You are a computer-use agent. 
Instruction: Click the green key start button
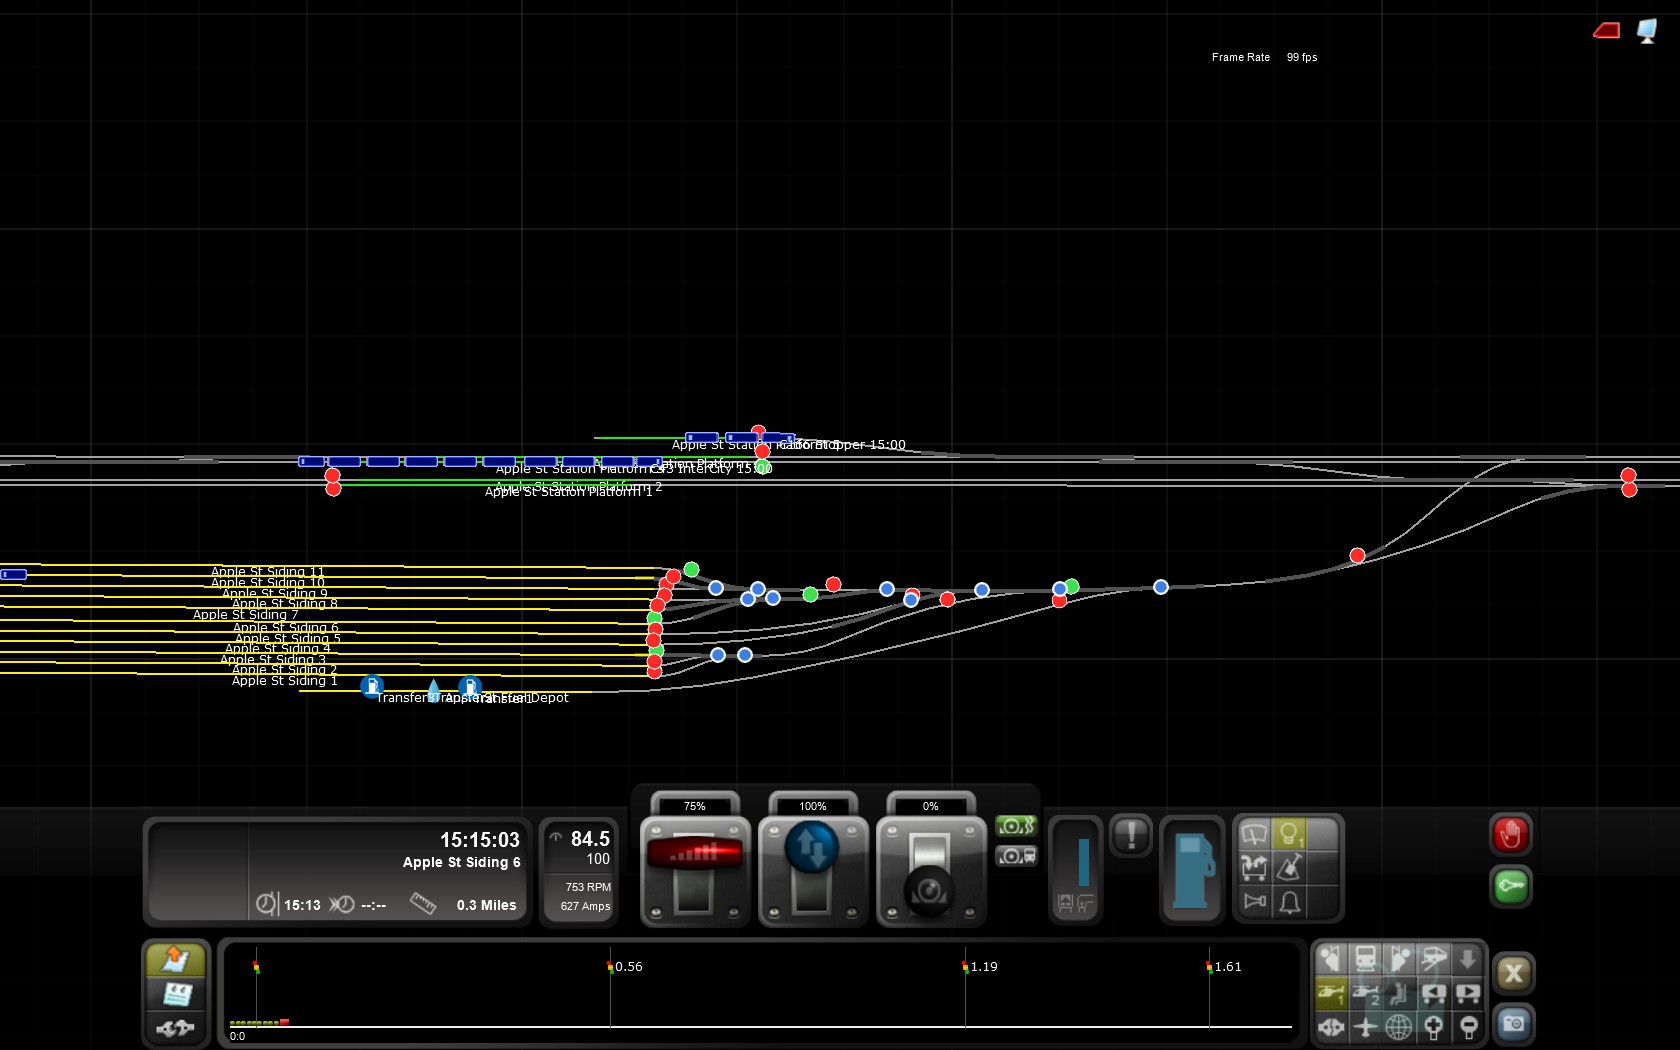(x=1510, y=886)
